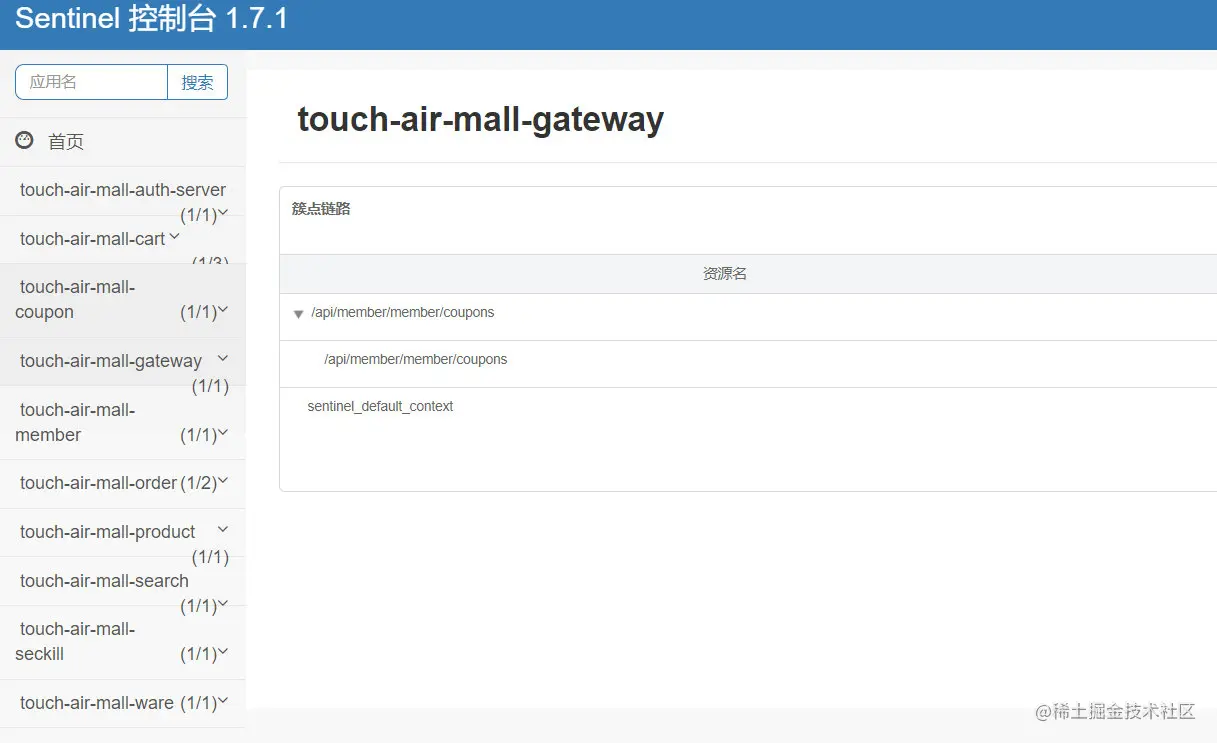Image resolution: width=1217 pixels, height=743 pixels.
Task: Click the 簇点链路 panel title
Action: [321, 209]
